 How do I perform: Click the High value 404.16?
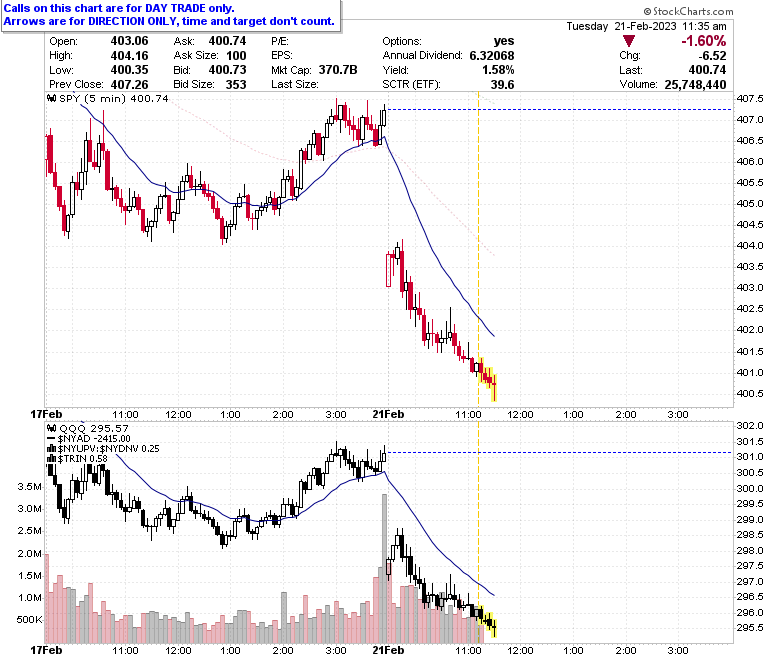pyautogui.click(x=129, y=56)
